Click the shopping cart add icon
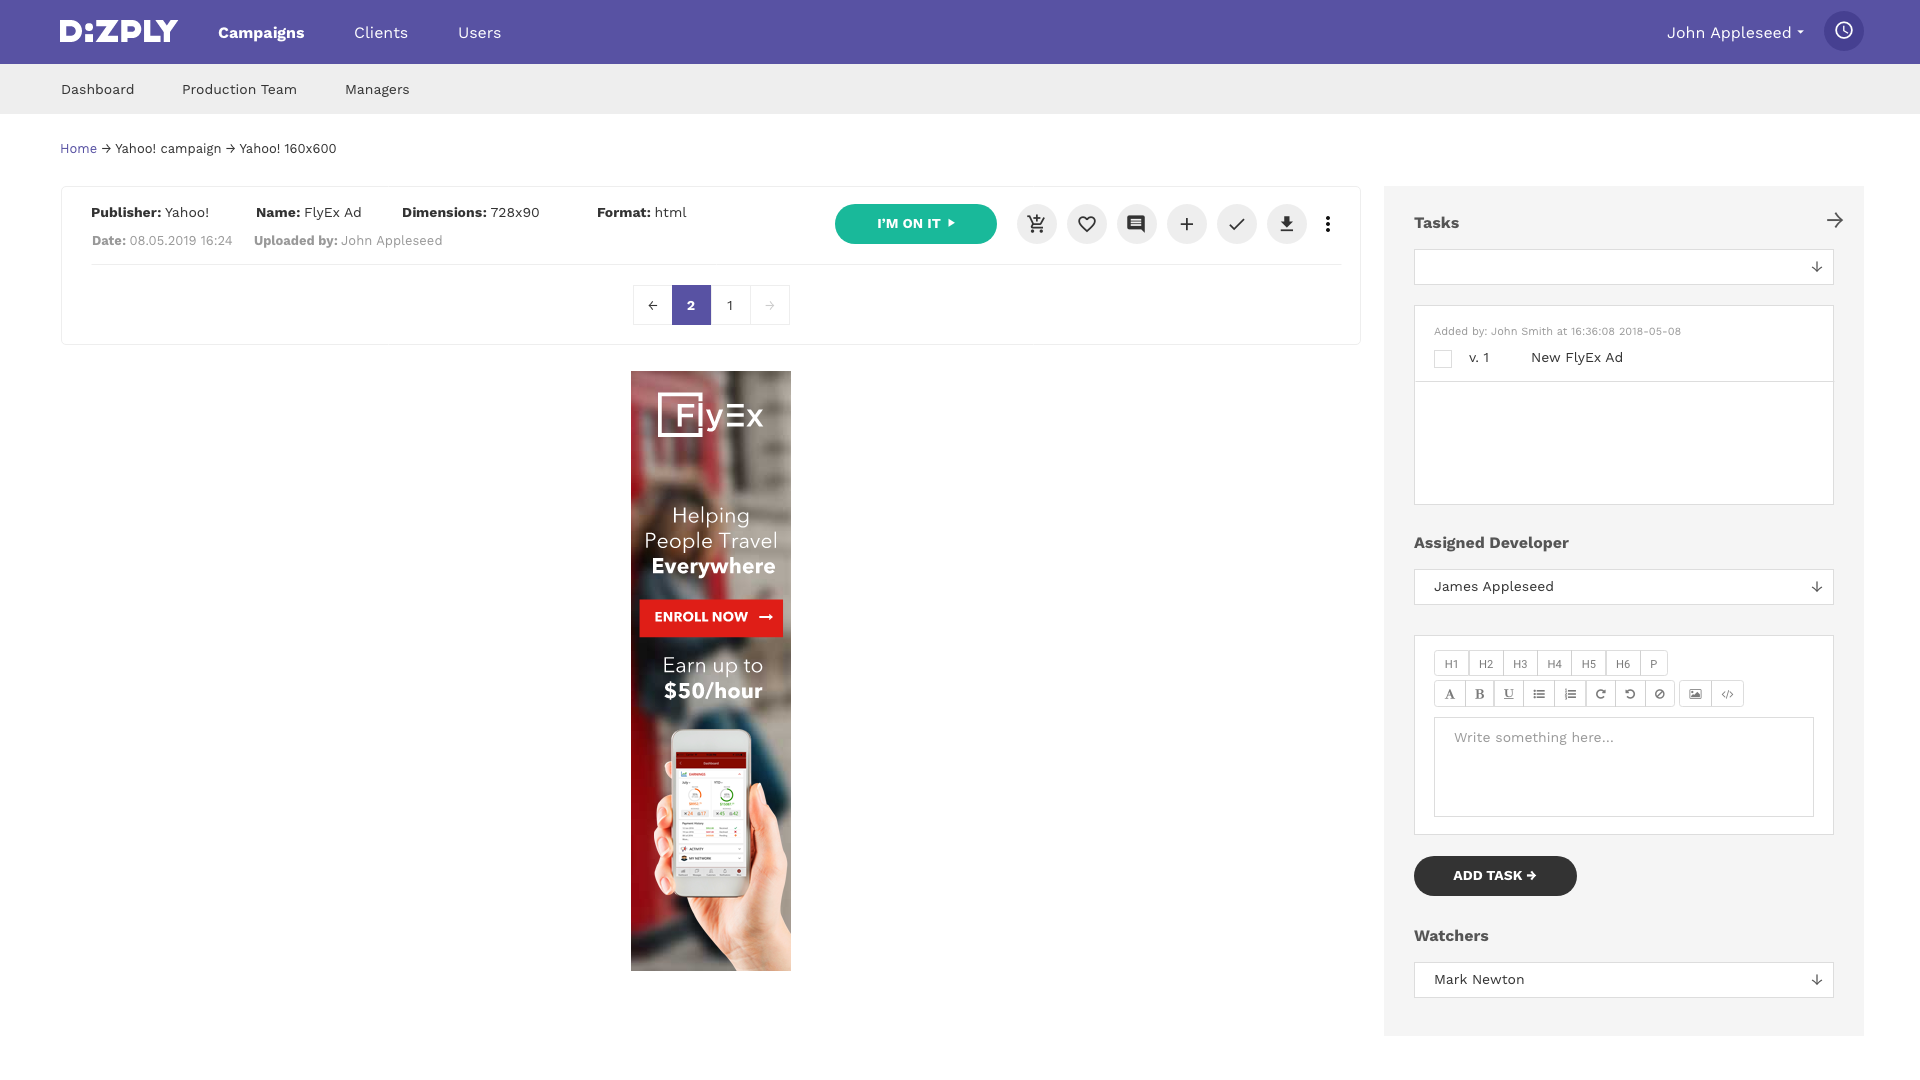The image size is (1920, 1080). pyautogui.click(x=1036, y=224)
